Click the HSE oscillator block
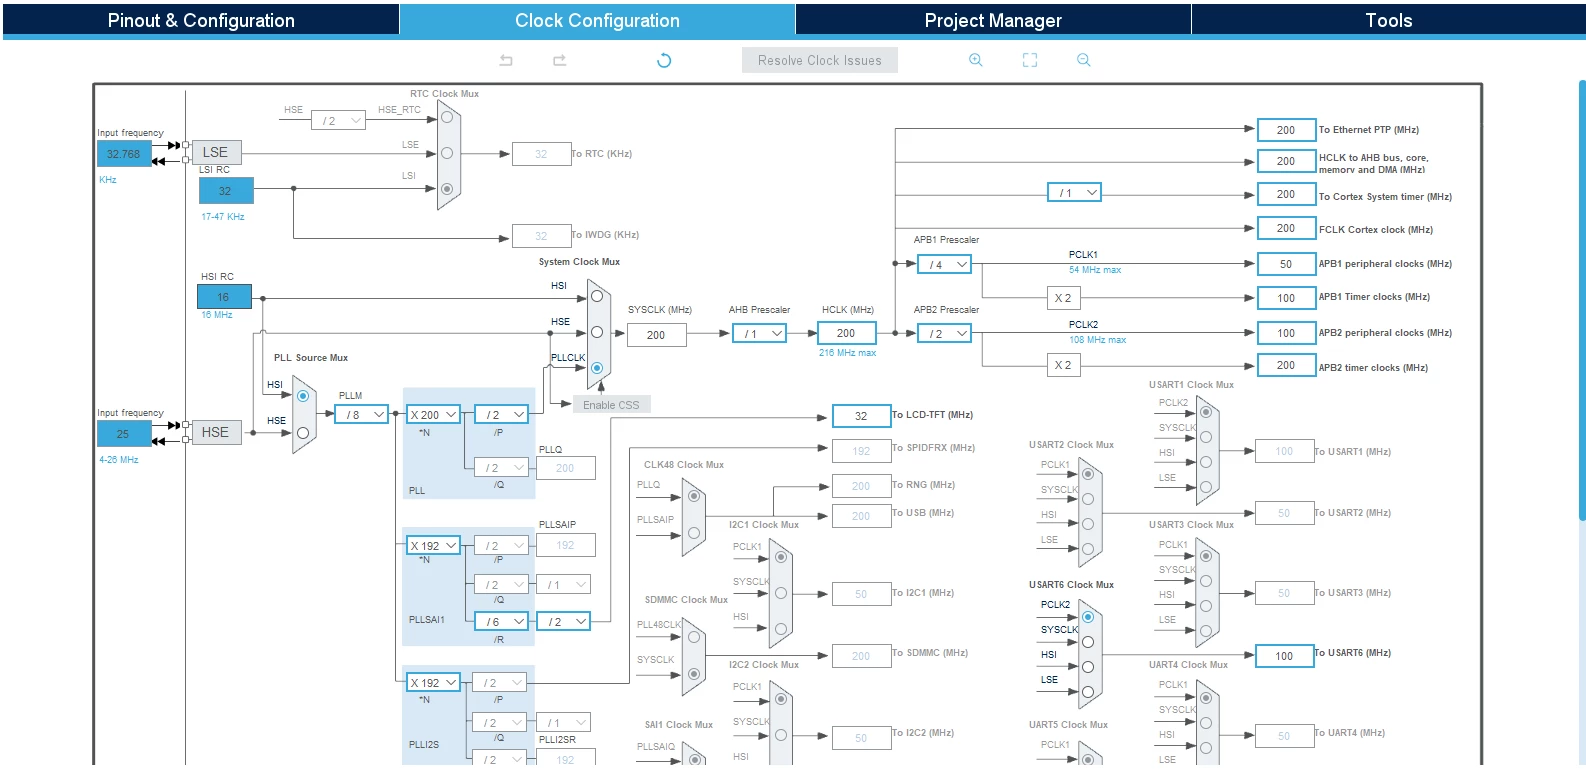This screenshot has width=1586, height=773. [216, 432]
